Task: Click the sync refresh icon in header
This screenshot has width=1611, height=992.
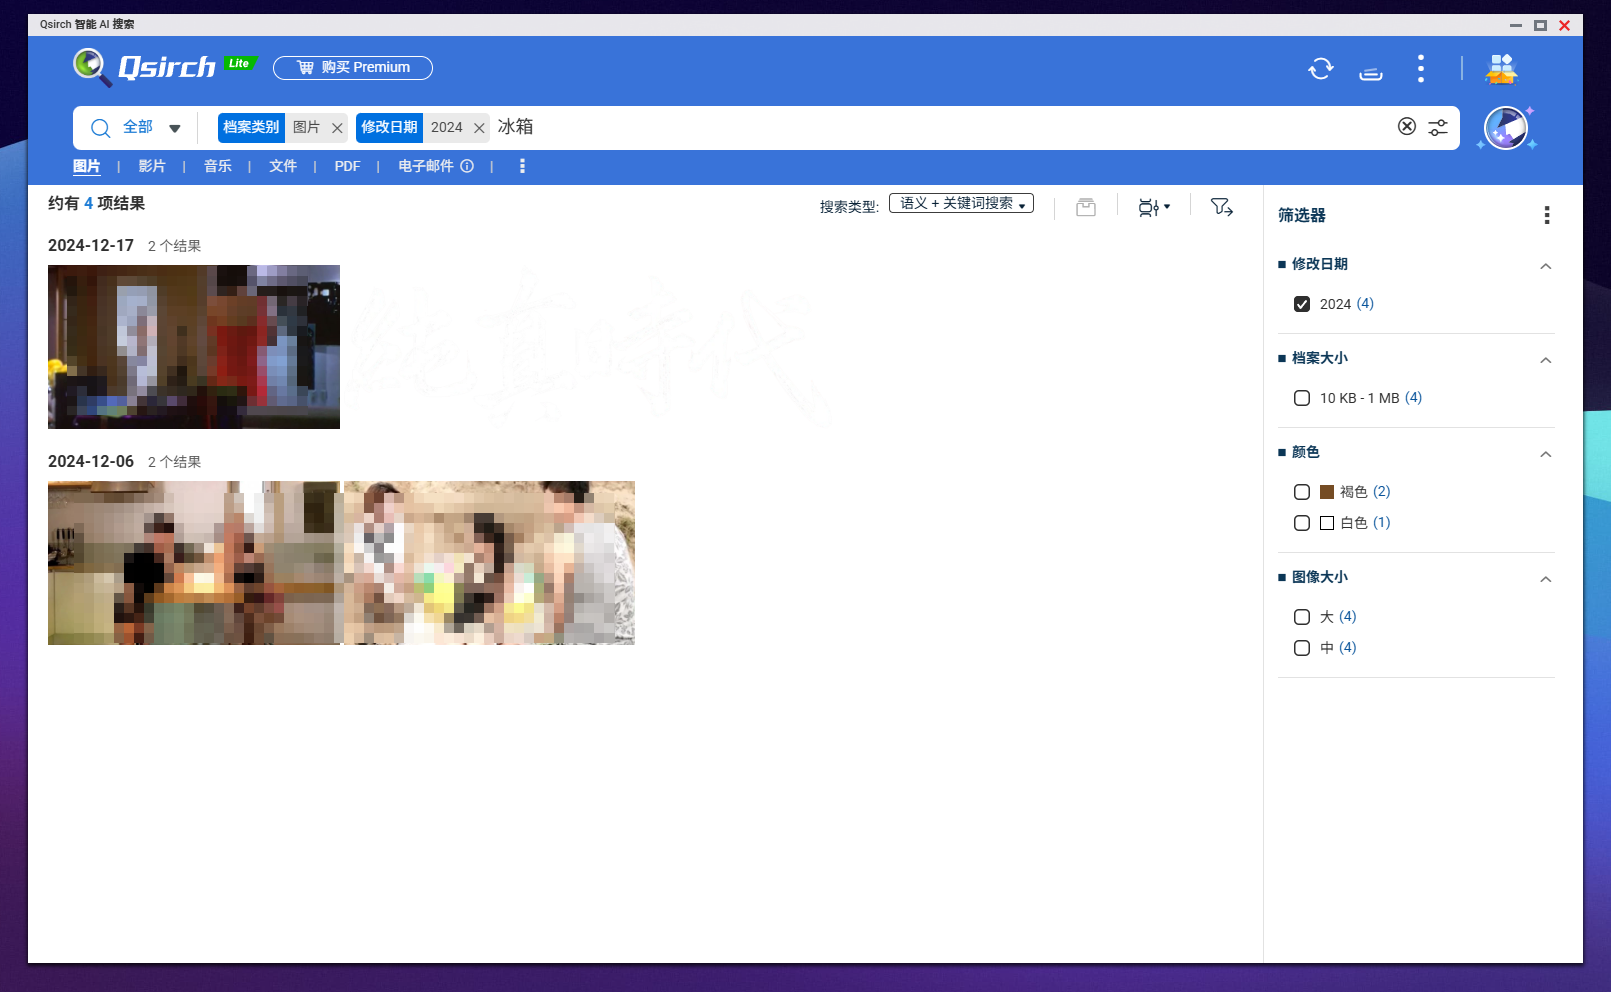Action: (1320, 68)
